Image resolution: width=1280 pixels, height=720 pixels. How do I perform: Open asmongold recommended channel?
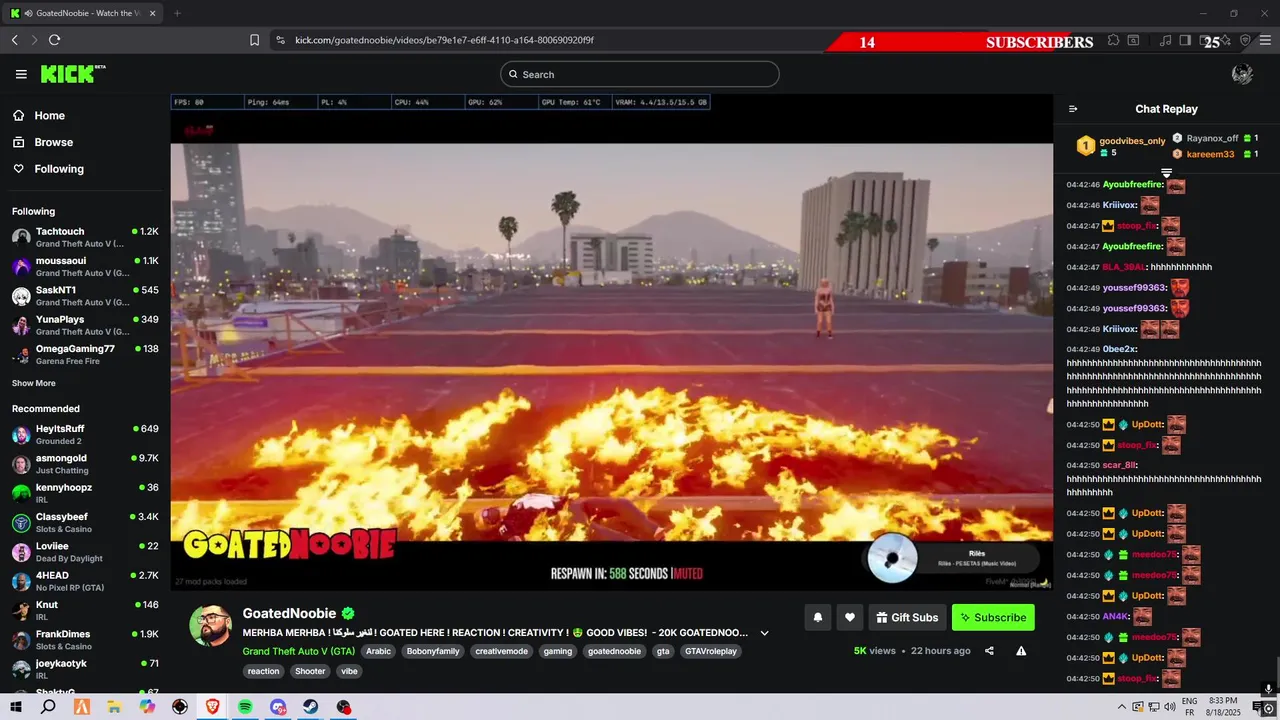[x=85, y=464]
